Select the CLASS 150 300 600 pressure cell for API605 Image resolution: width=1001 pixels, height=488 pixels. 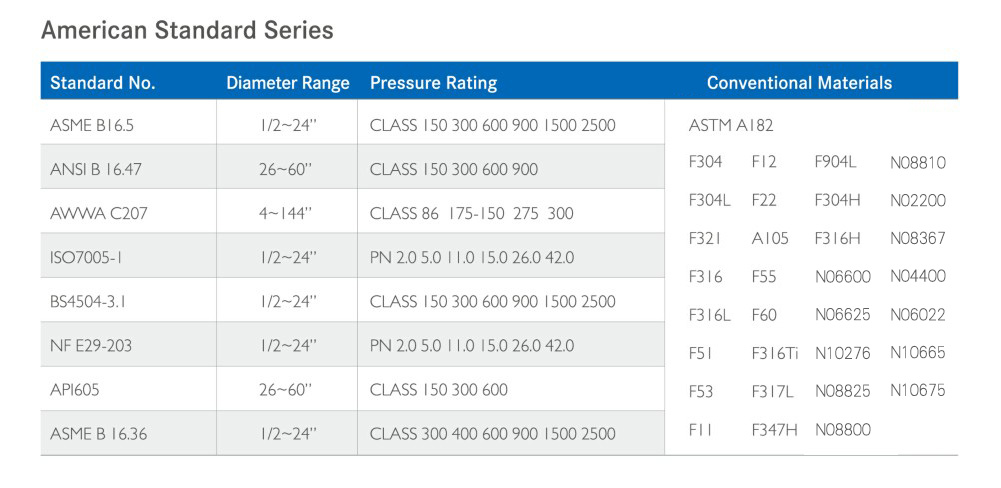[439, 390]
